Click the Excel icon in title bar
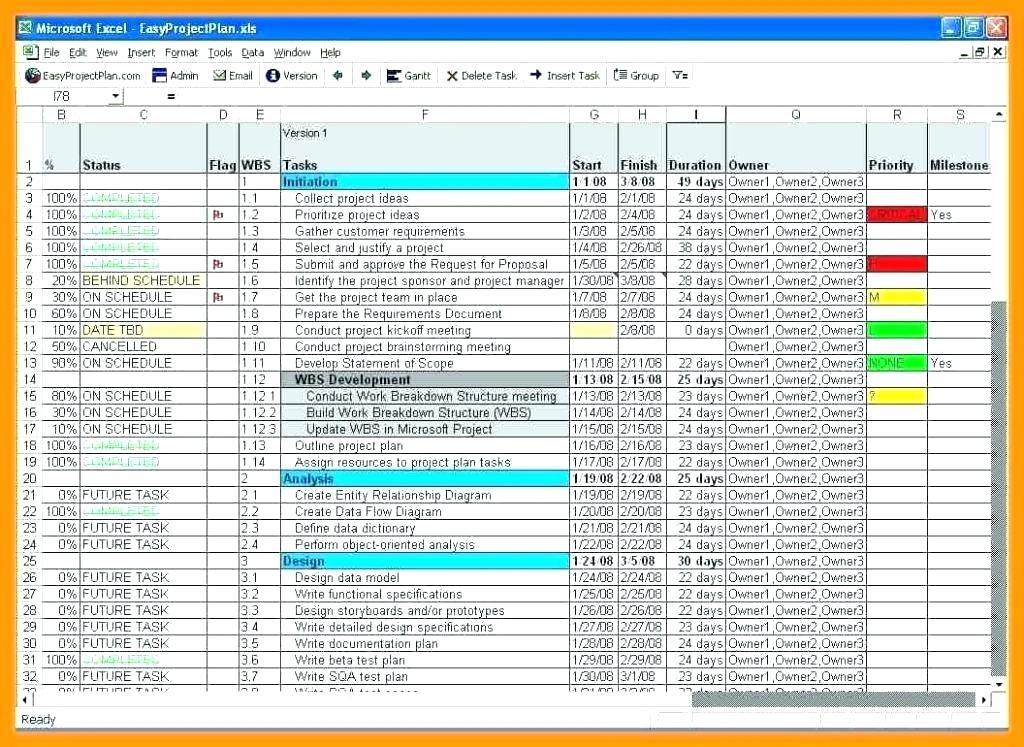 pyautogui.click(x=25, y=28)
